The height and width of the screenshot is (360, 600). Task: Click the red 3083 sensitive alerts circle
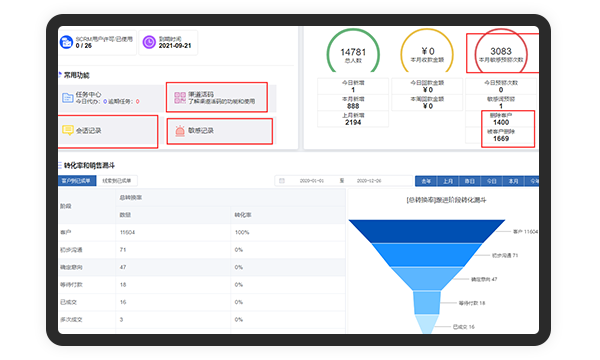[501, 52]
